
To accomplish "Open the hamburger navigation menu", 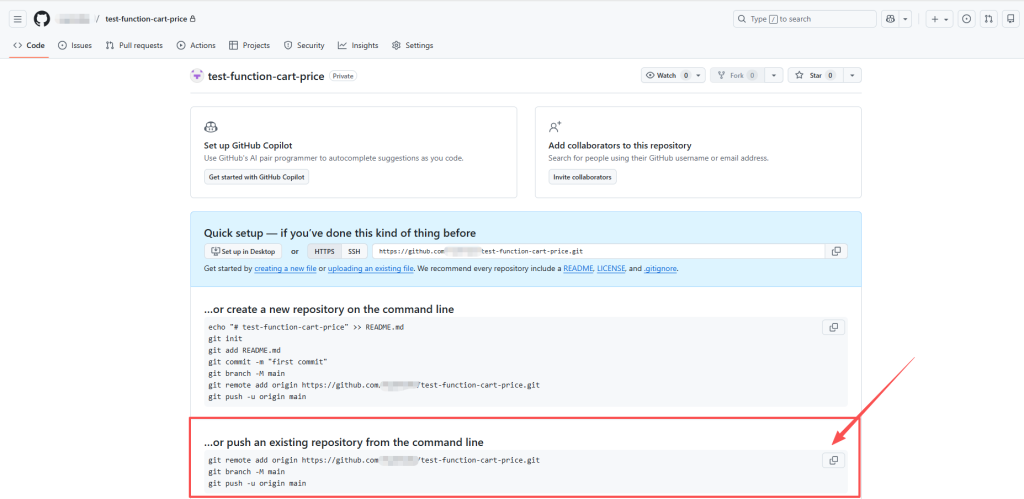I will [18, 19].
